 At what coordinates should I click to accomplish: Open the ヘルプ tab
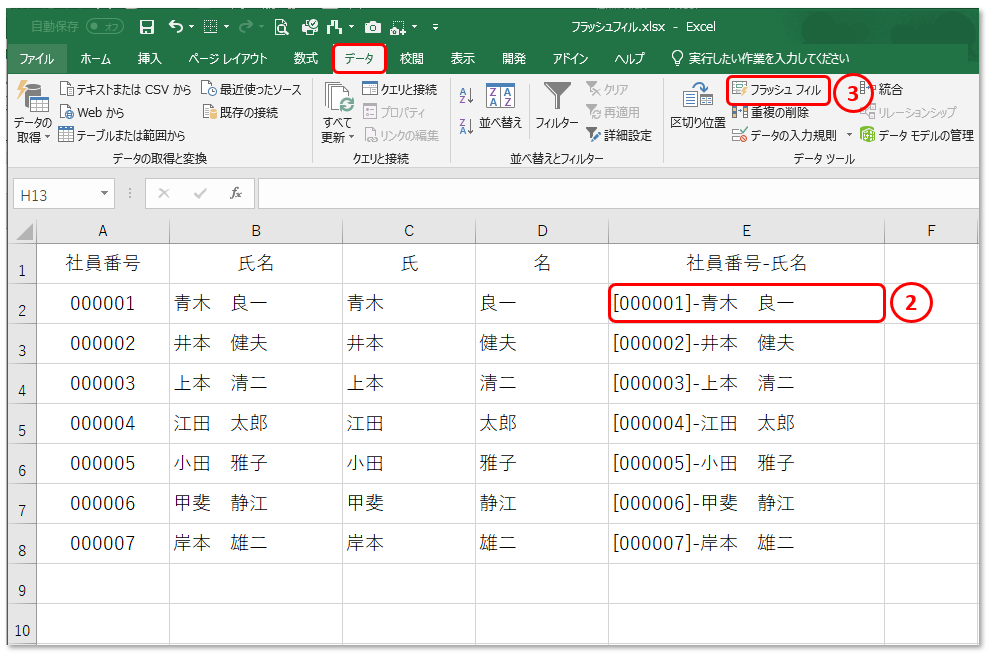point(629,59)
